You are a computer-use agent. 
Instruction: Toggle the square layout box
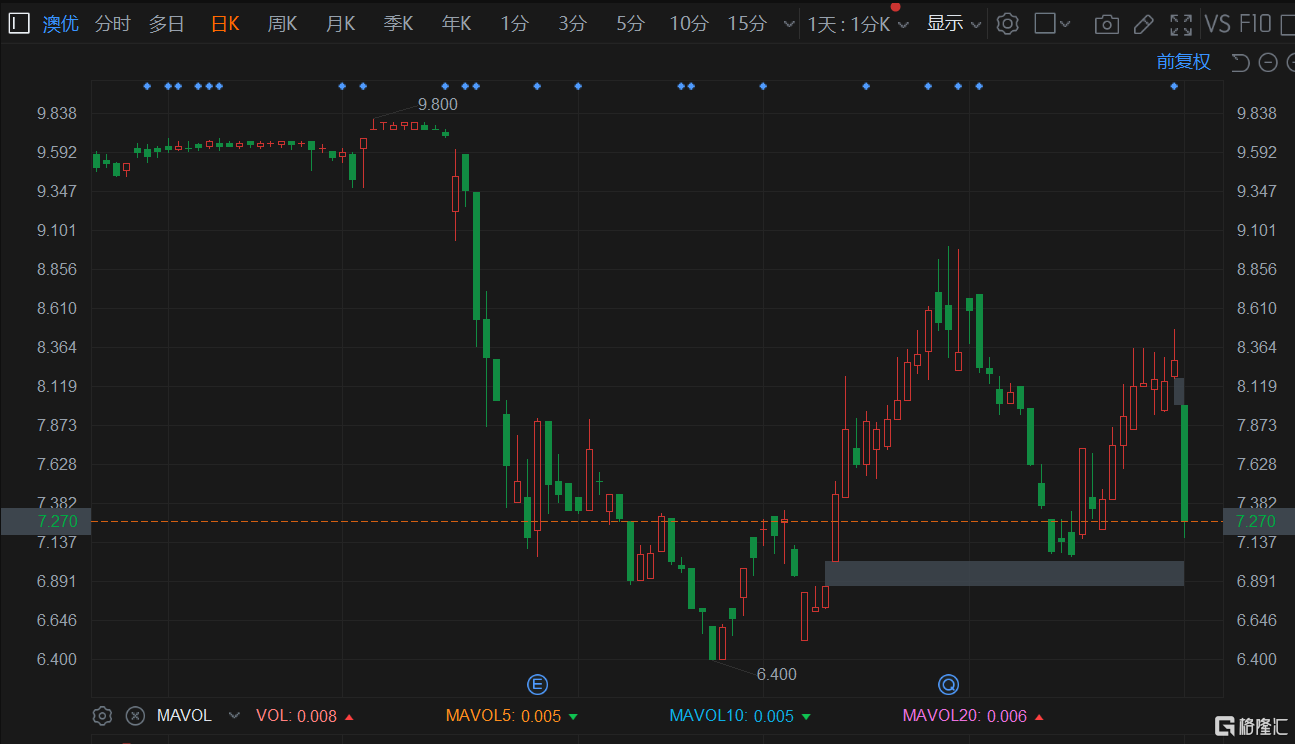(x=1045, y=24)
